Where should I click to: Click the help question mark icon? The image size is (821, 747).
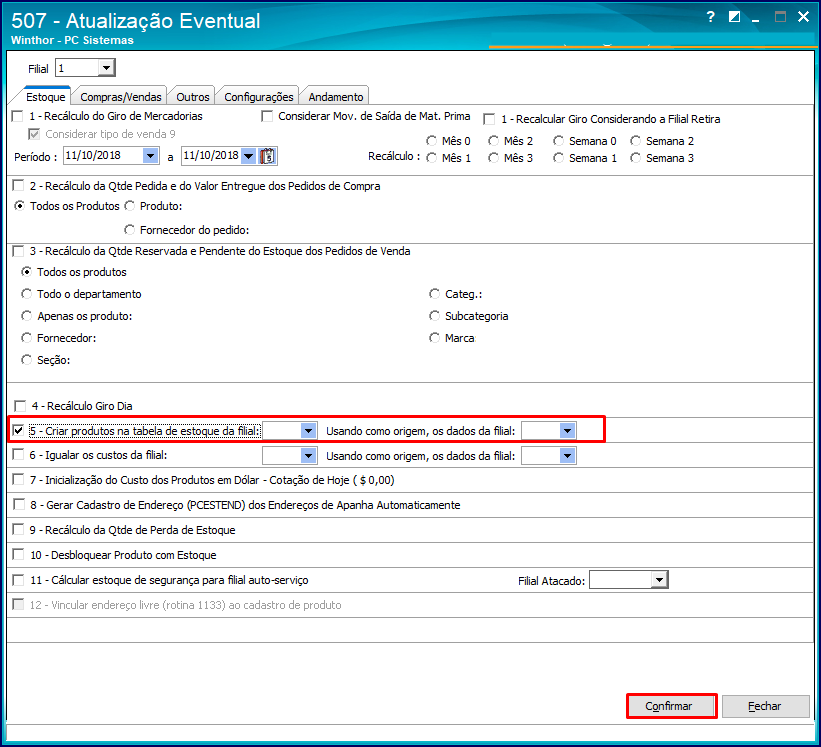710,17
